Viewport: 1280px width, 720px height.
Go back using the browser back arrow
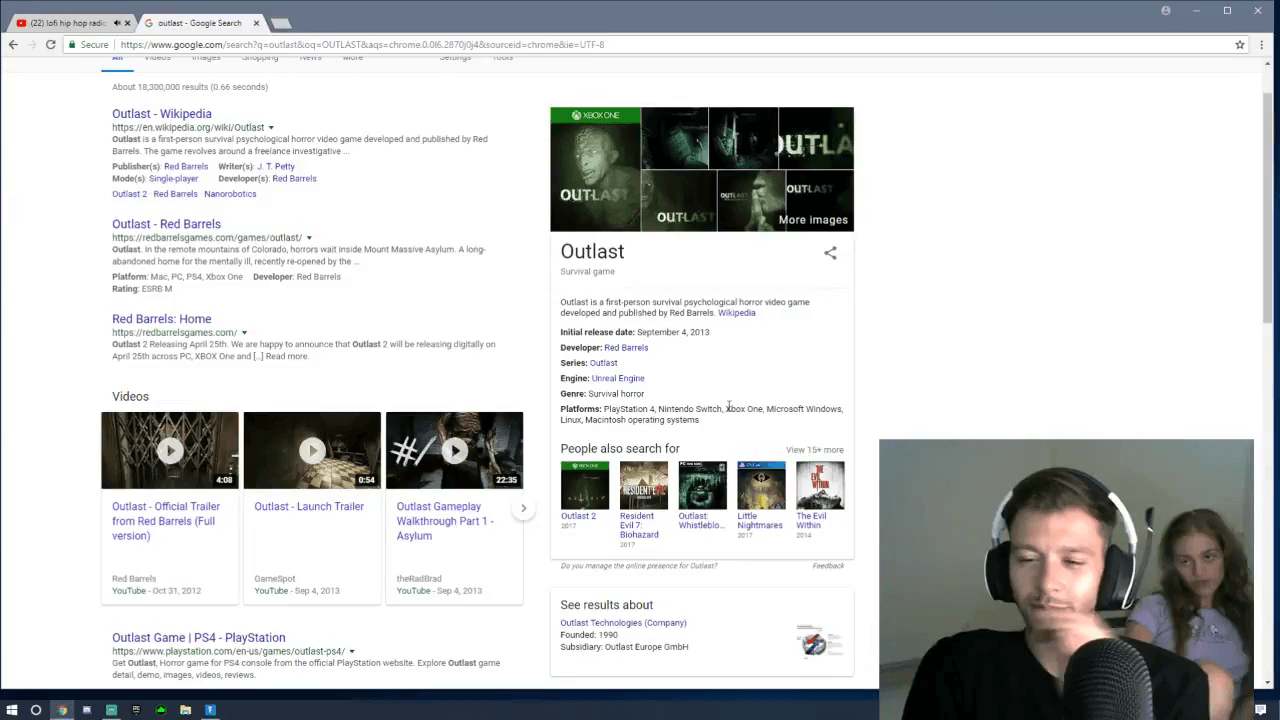(13, 45)
